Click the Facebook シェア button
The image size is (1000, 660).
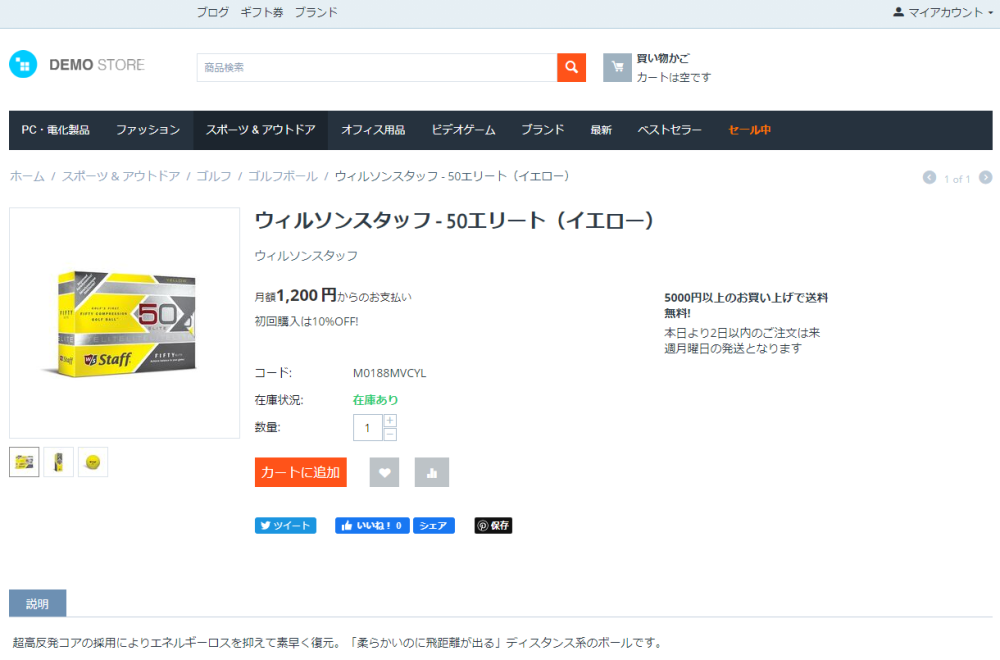434,525
